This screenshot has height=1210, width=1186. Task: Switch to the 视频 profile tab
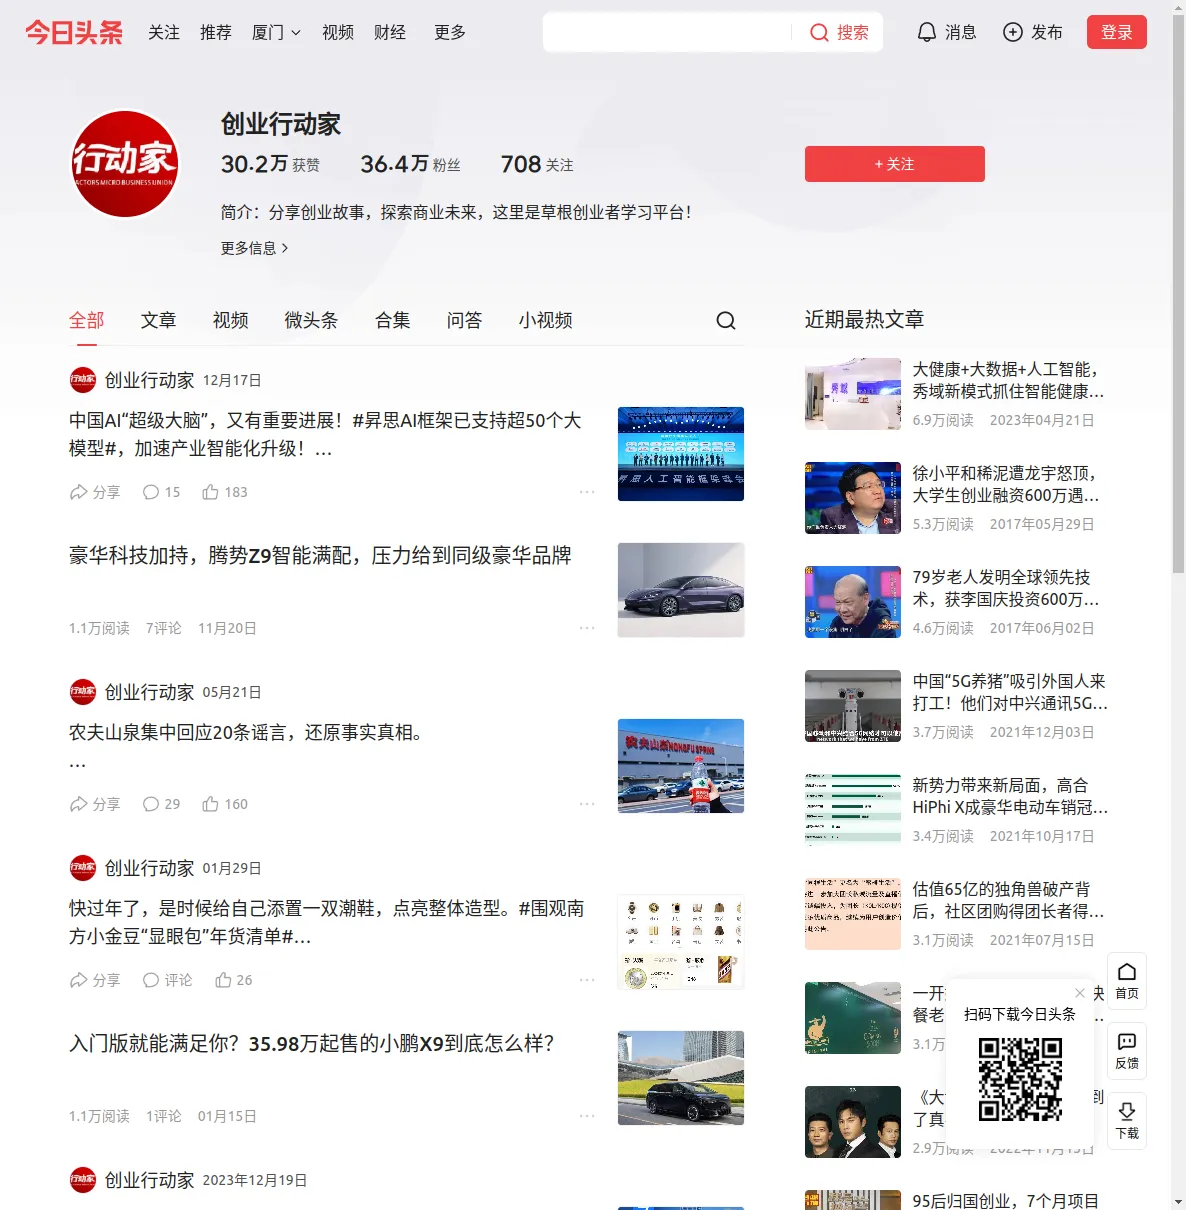click(x=231, y=320)
